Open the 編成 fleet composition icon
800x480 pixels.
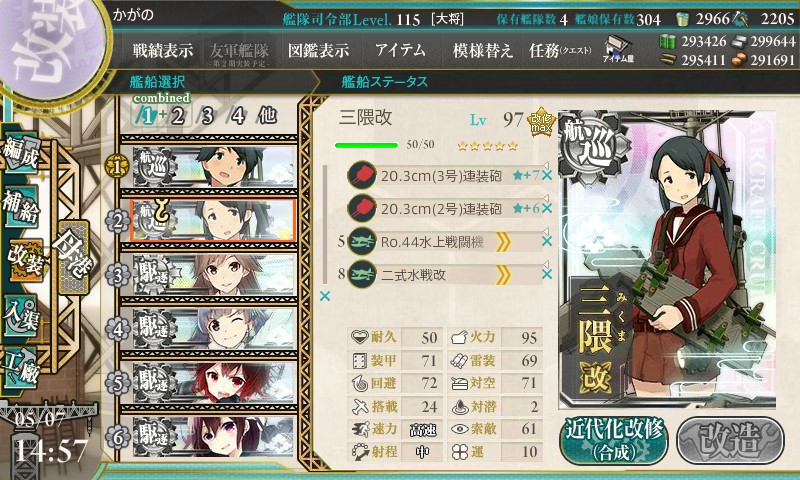click(x=21, y=153)
